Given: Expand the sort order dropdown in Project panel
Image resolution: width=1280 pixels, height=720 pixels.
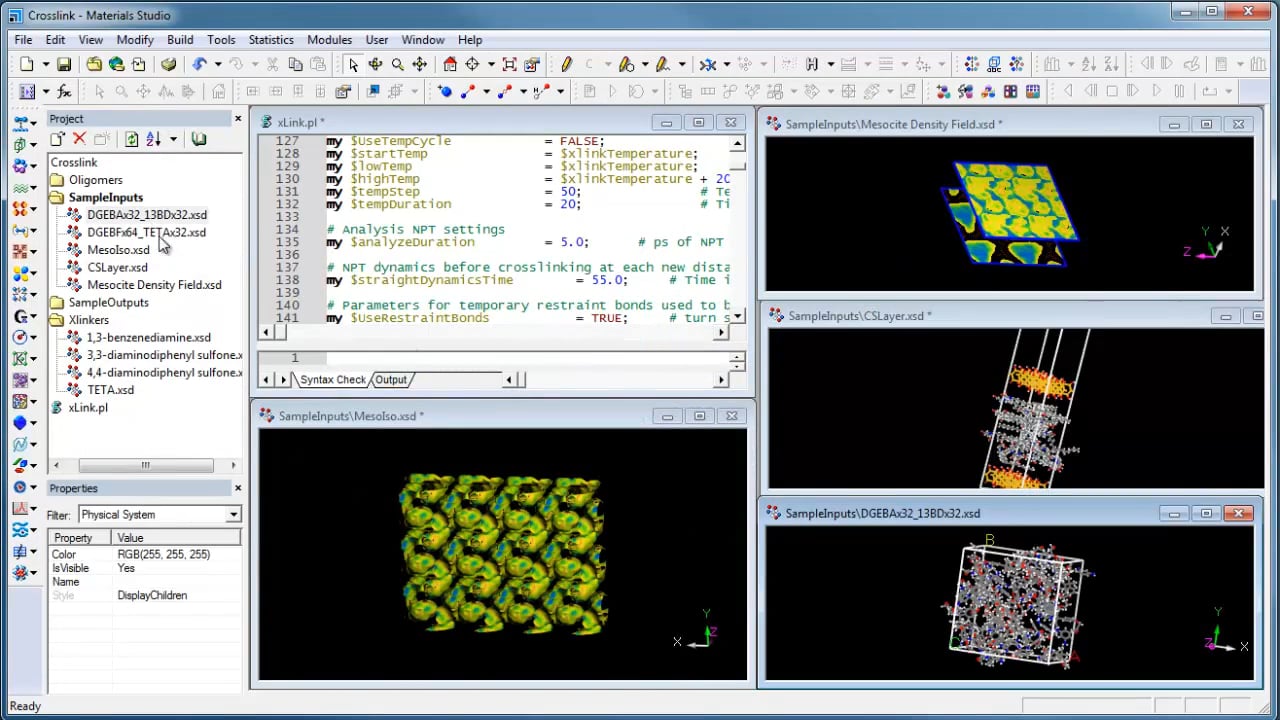Looking at the screenshot, I should pos(173,139).
